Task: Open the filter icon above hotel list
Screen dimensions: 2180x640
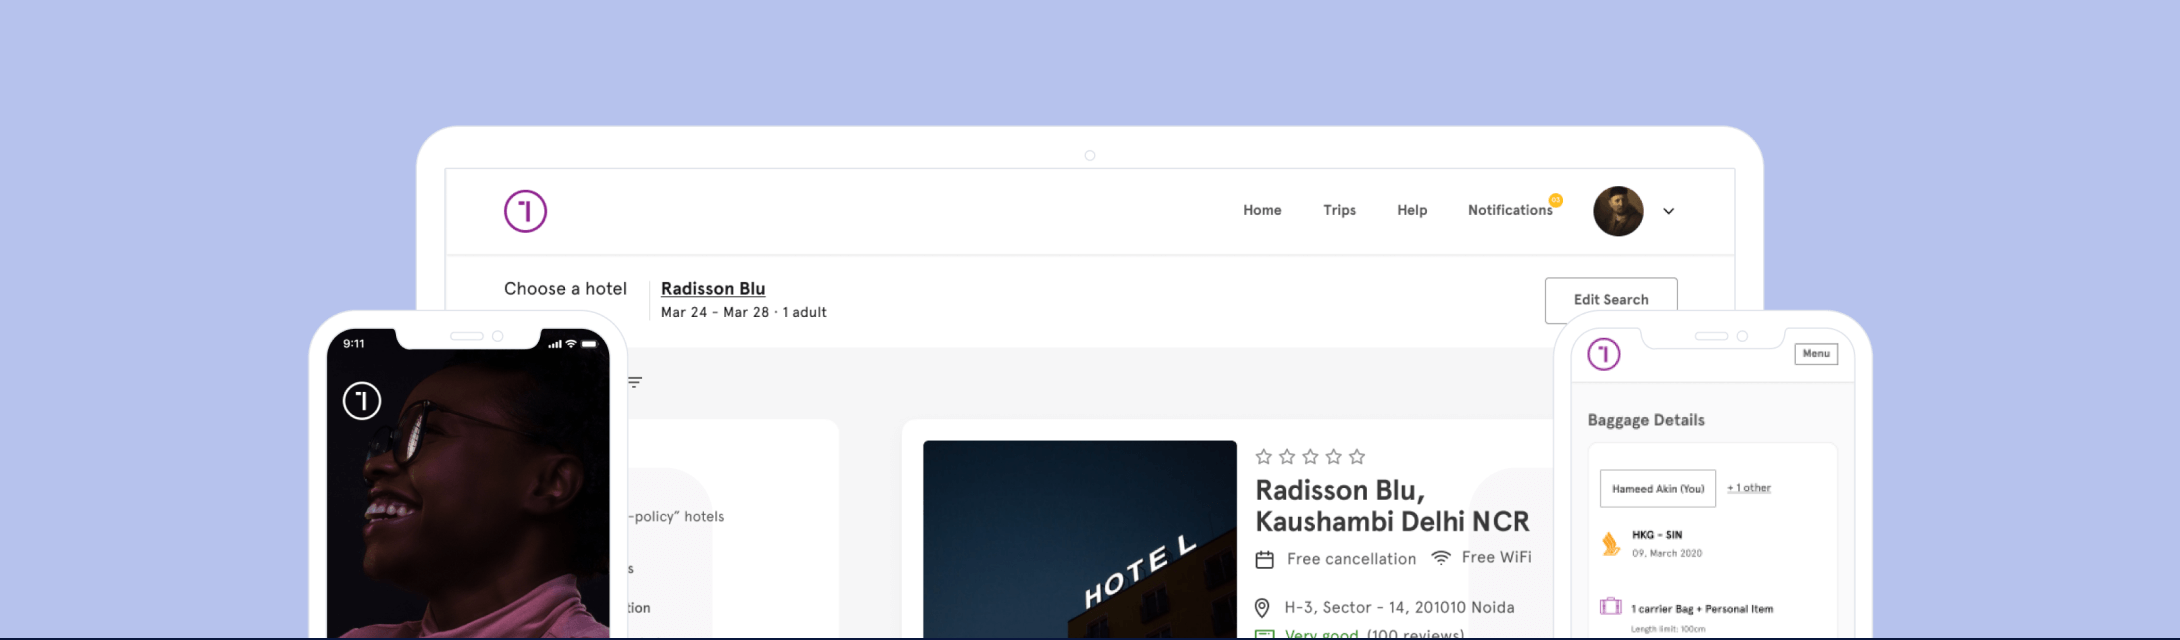Action: [x=635, y=382]
